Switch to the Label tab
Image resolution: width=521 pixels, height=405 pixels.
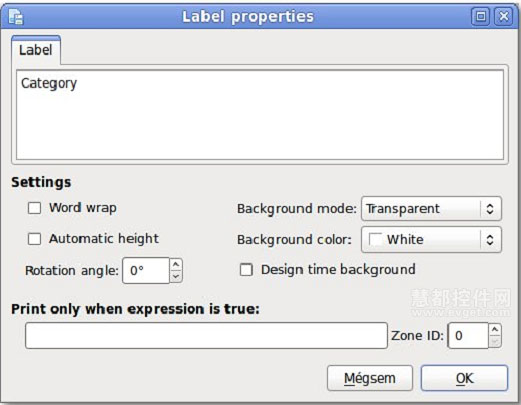pyautogui.click(x=36, y=50)
